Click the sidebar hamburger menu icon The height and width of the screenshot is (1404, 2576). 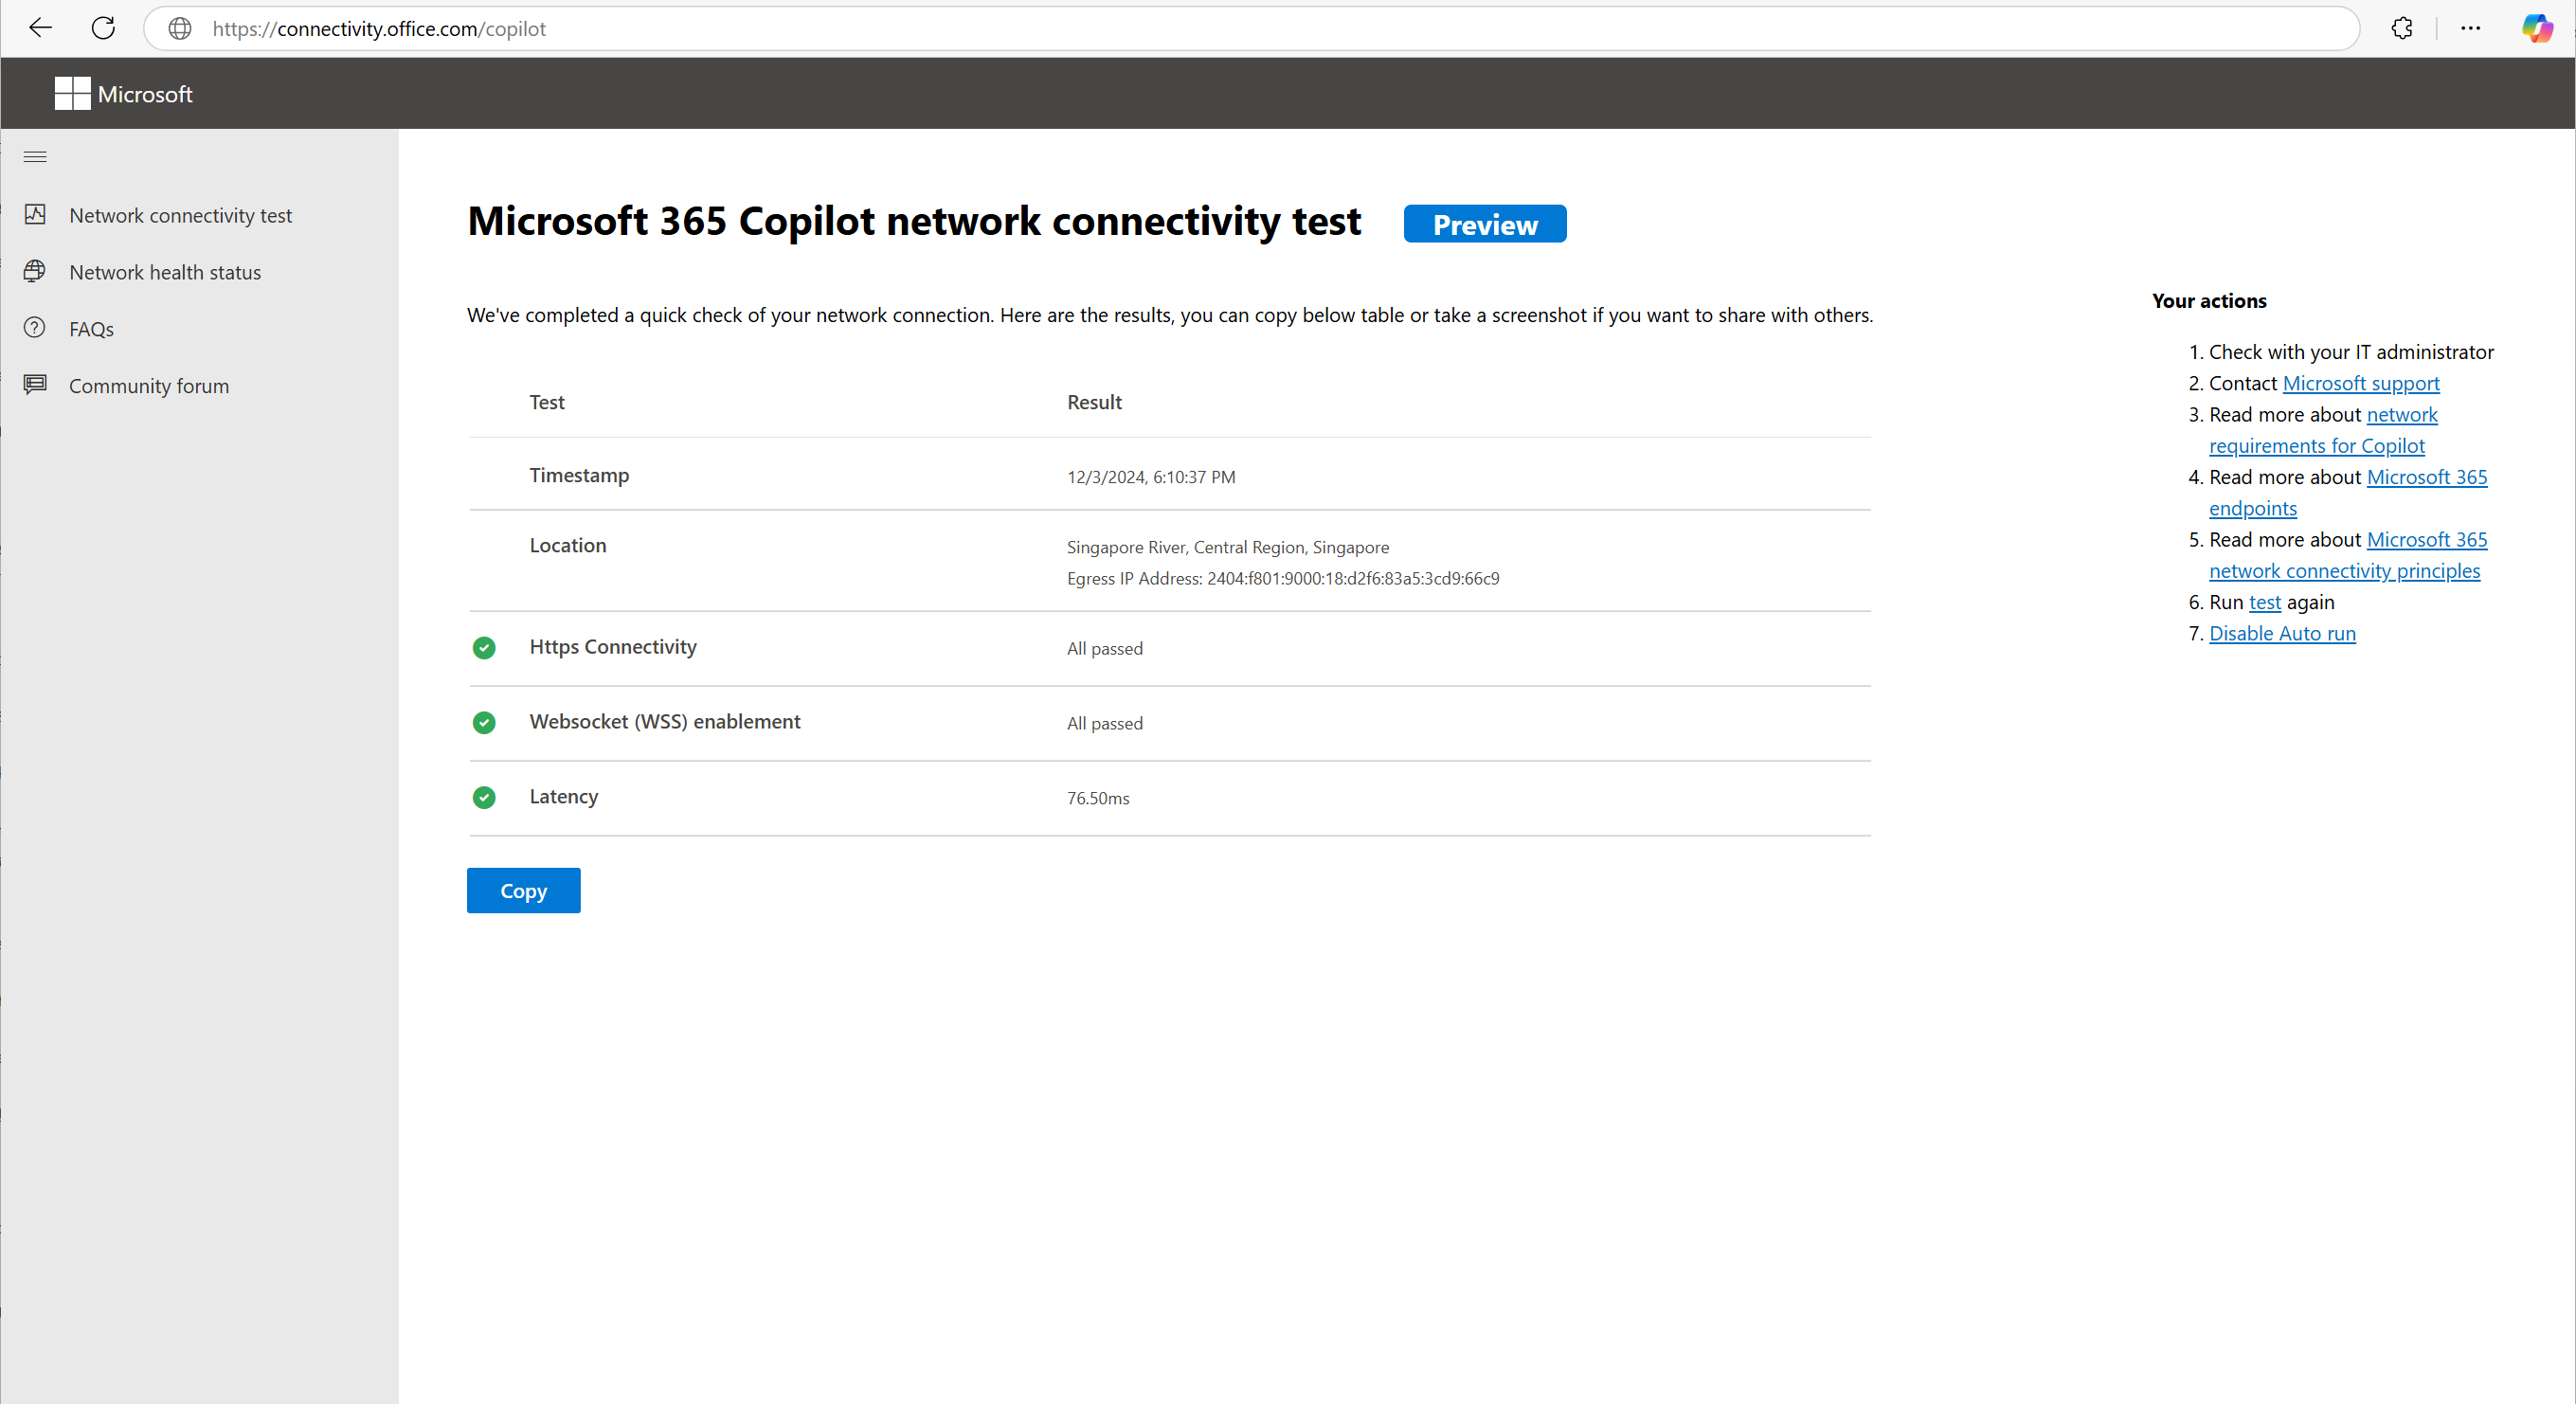[34, 157]
